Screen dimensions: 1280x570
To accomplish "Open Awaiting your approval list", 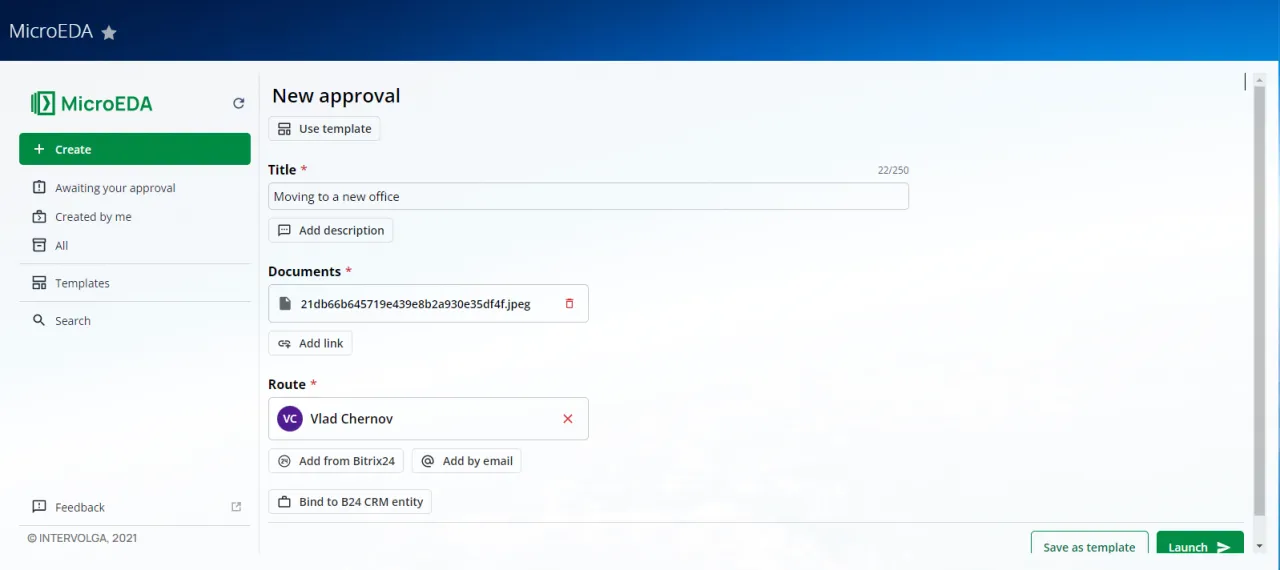I will click(x=115, y=188).
